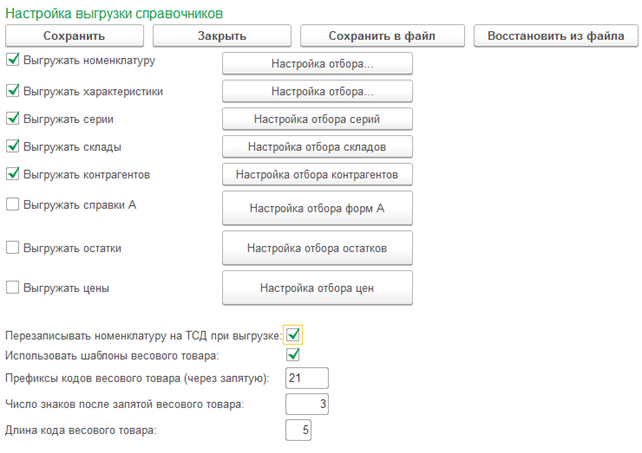Click the Выгружать номенклатуру label
Viewport: 642px width, 453px height.
pyautogui.click(x=89, y=61)
